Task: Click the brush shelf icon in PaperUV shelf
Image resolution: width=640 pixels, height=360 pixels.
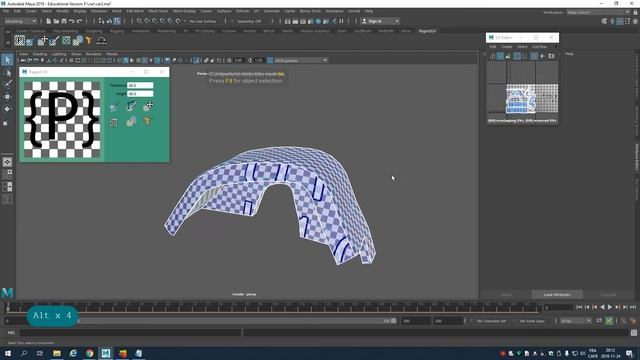Action: [x=54, y=40]
